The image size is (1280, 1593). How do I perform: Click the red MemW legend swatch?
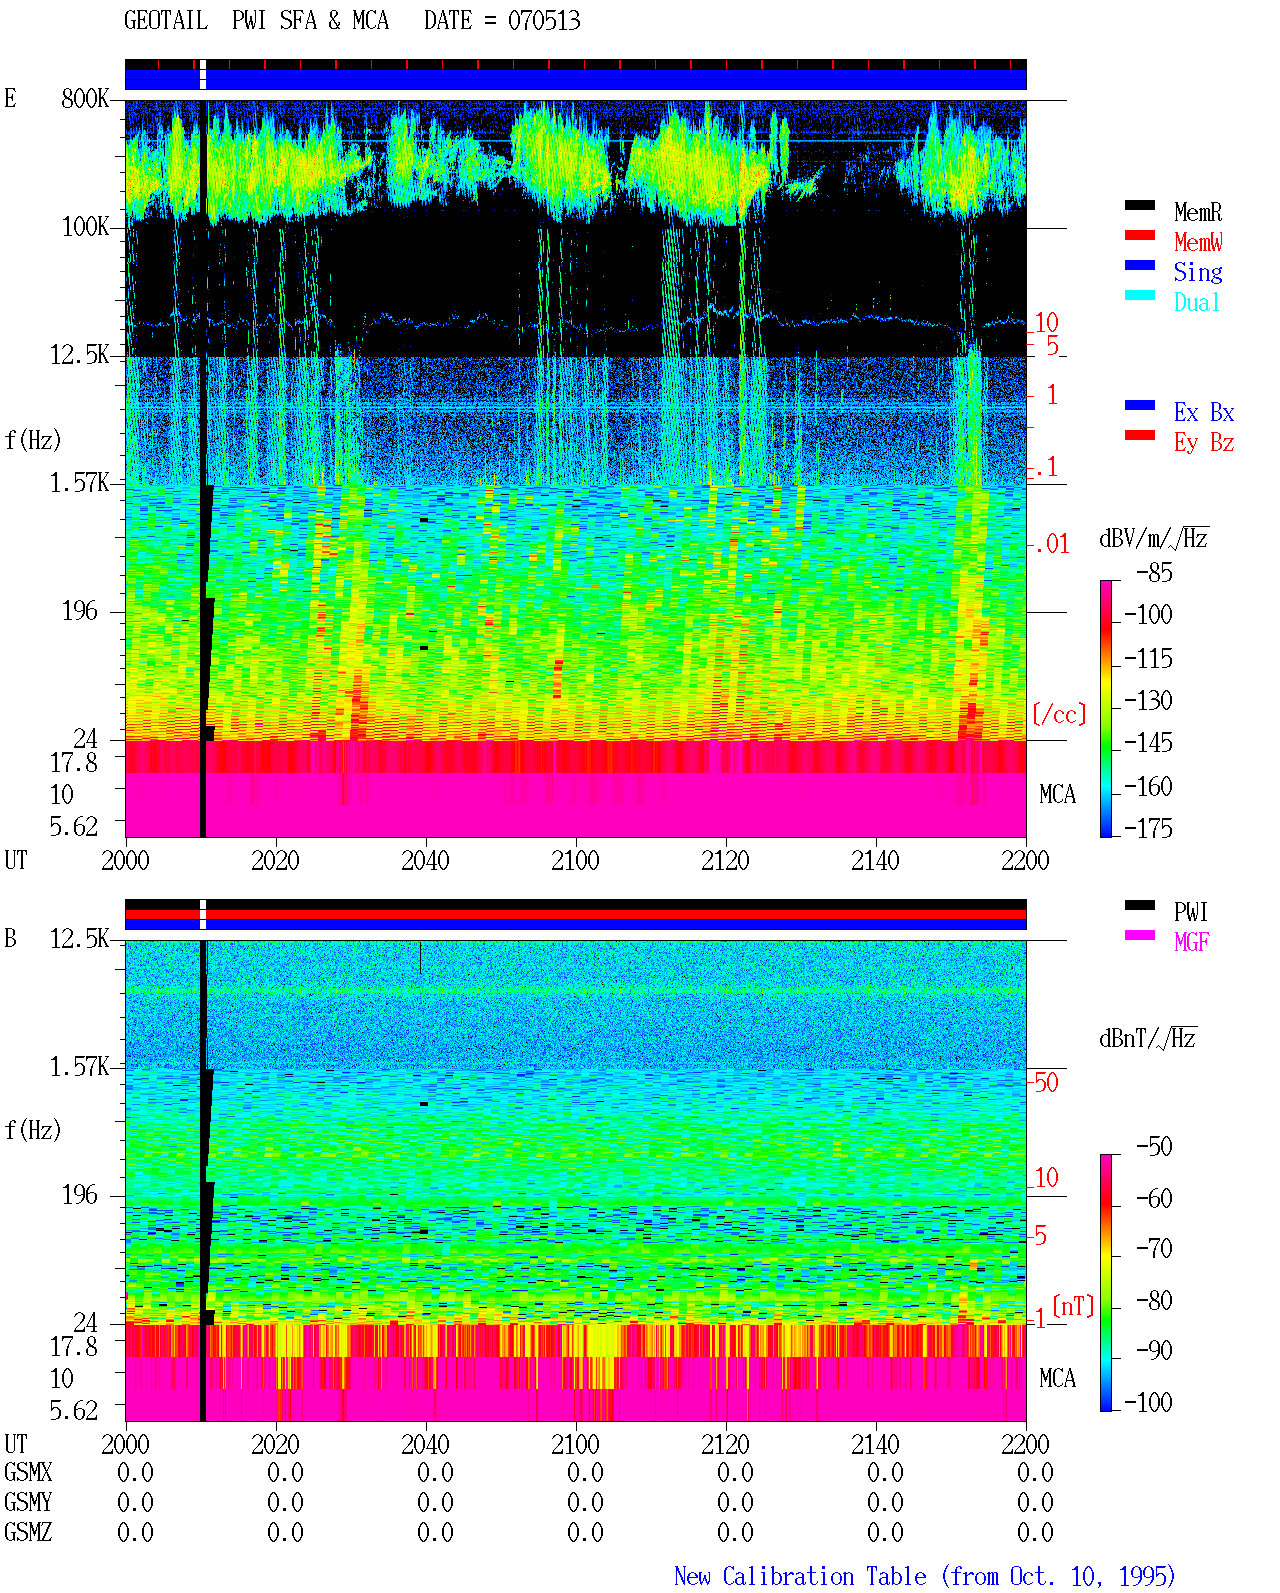[x=1140, y=235]
